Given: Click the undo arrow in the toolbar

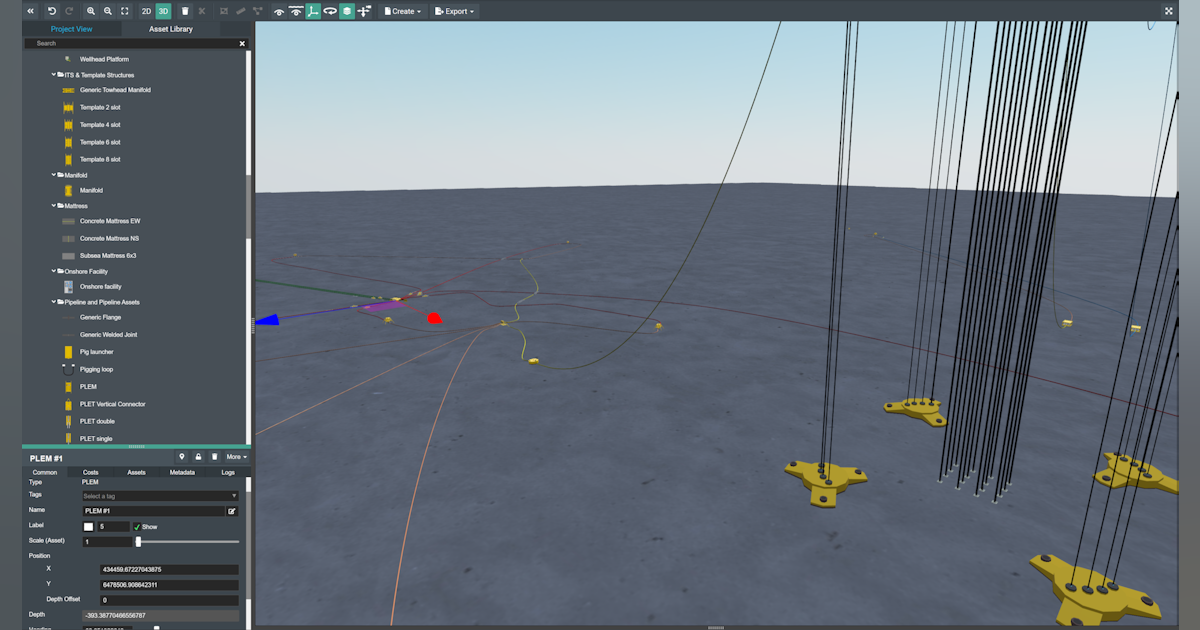Looking at the screenshot, I should pos(52,11).
